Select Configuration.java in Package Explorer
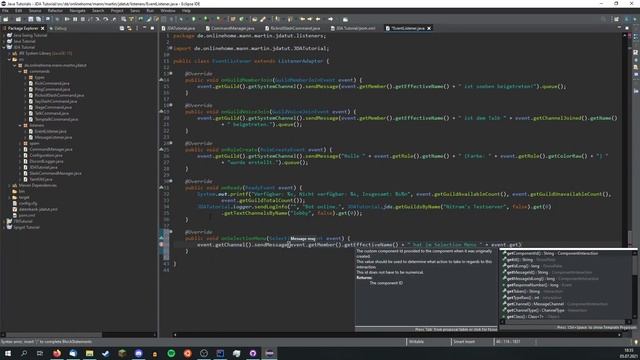 point(46,156)
